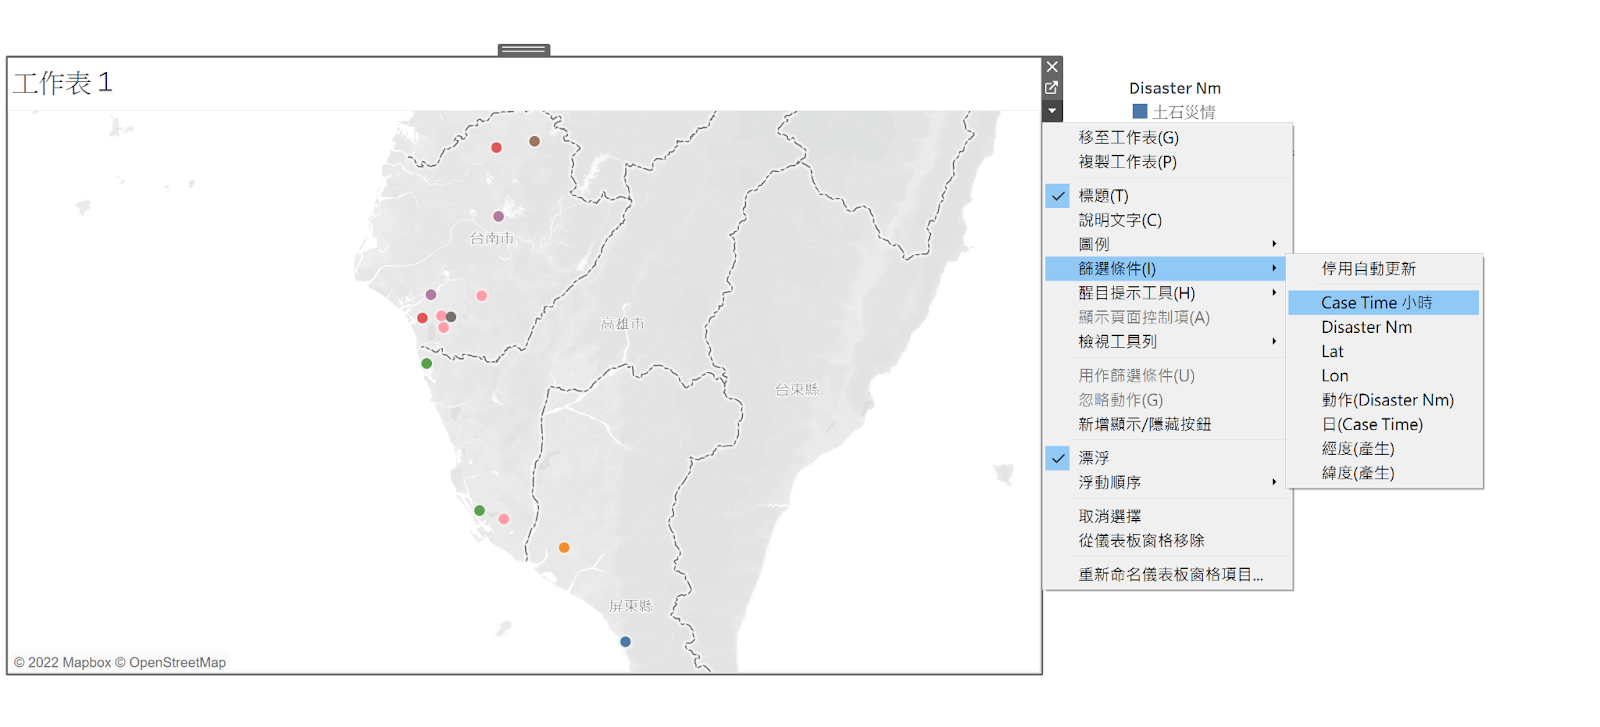
Task: Click the purple point above 台南市
Action: [498, 216]
